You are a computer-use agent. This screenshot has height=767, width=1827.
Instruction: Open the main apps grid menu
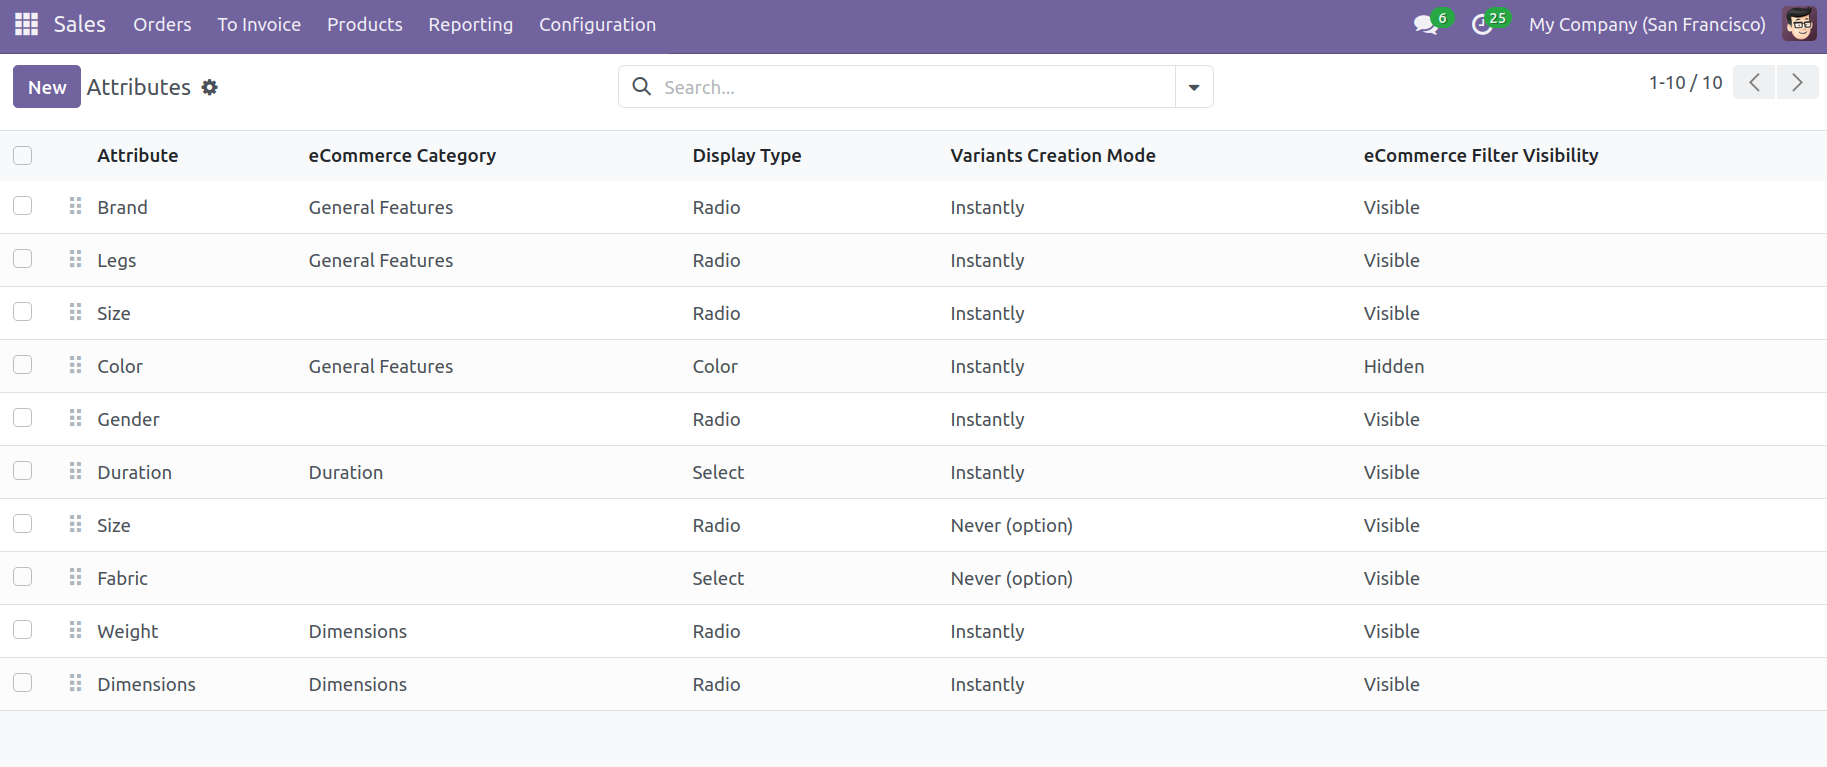[x=27, y=24]
